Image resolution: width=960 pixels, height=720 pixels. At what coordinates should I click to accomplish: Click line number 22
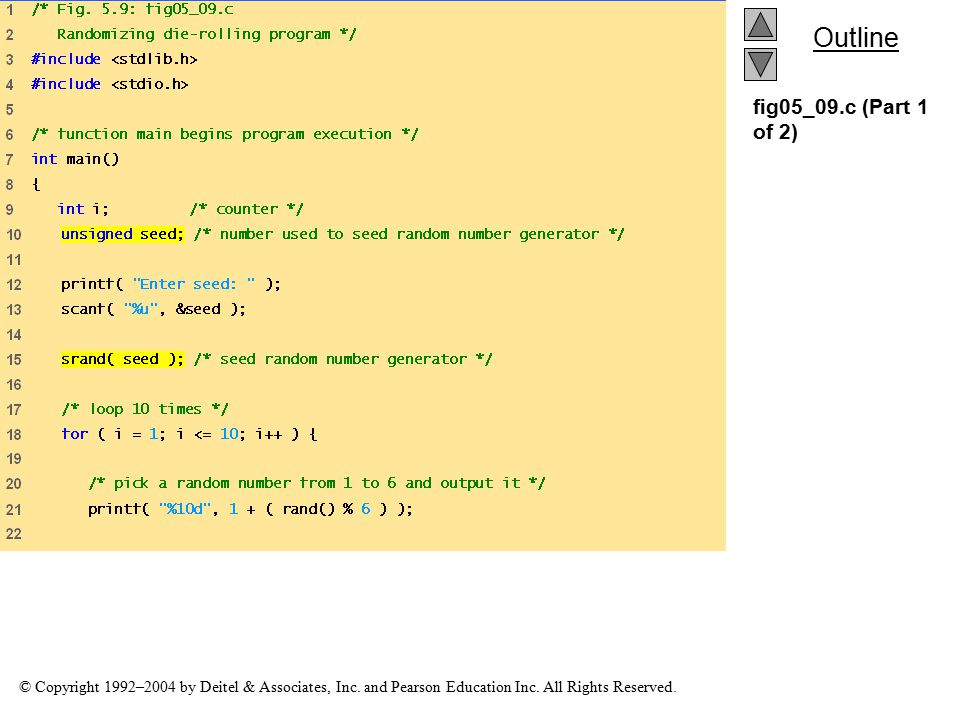[x=13, y=534]
